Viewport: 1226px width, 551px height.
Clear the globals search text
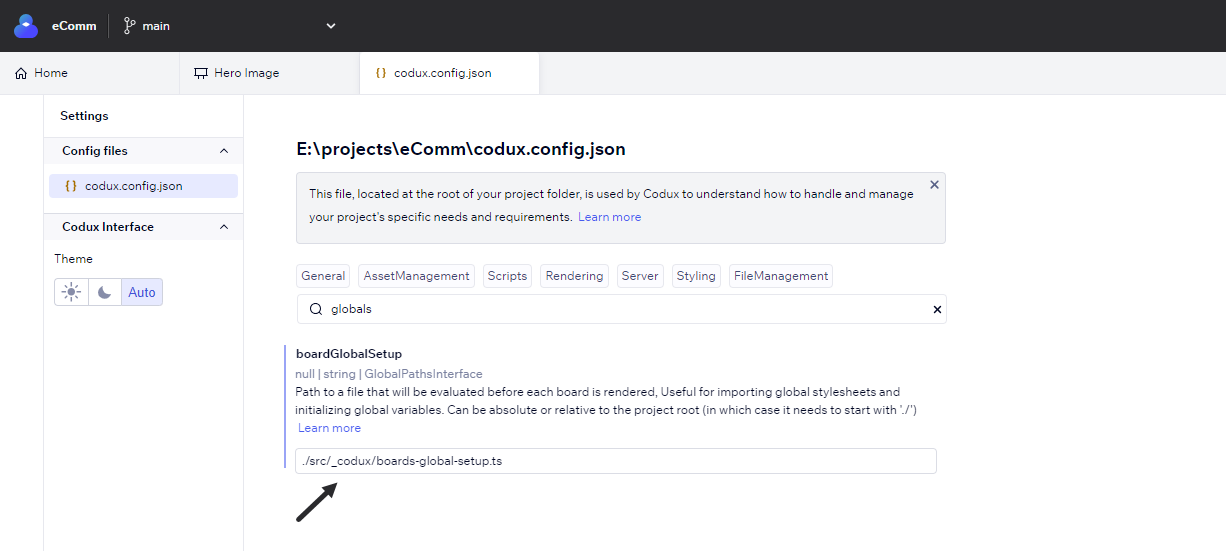point(937,310)
